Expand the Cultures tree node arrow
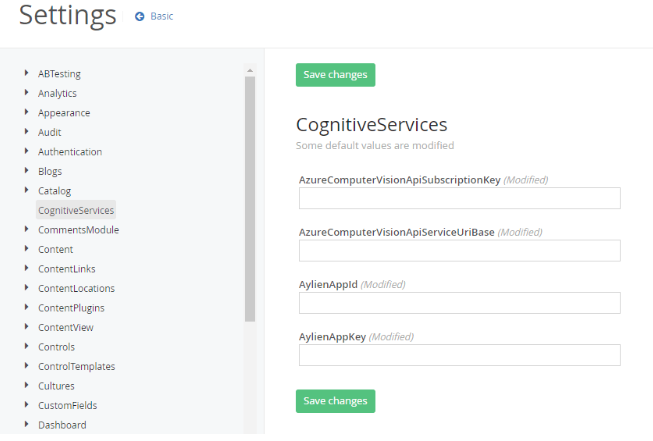The height and width of the screenshot is (441, 653). click(x=27, y=385)
